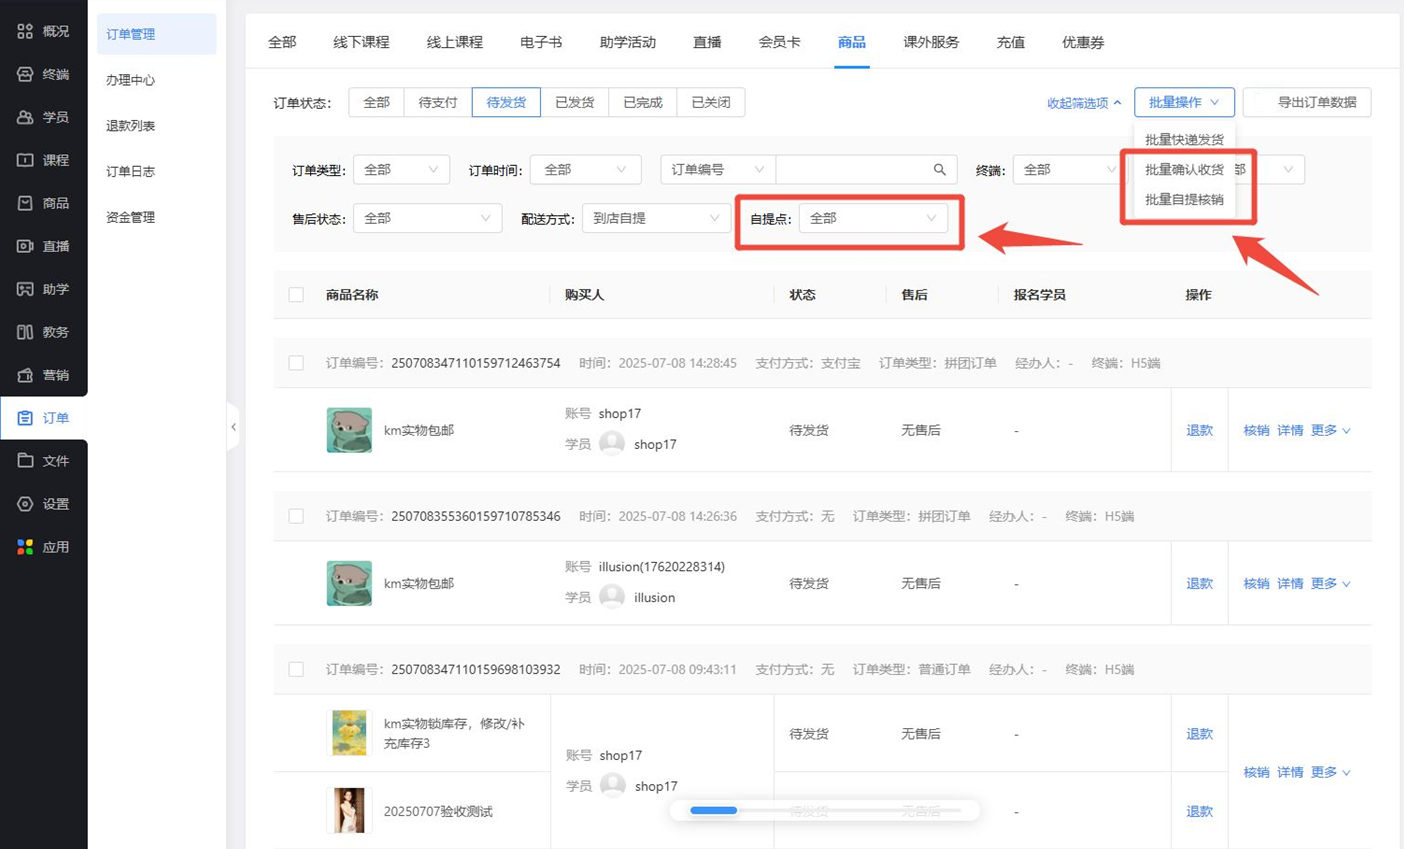Open the 学员 students sidebar icon
The height and width of the screenshot is (849, 1404).
25,117
